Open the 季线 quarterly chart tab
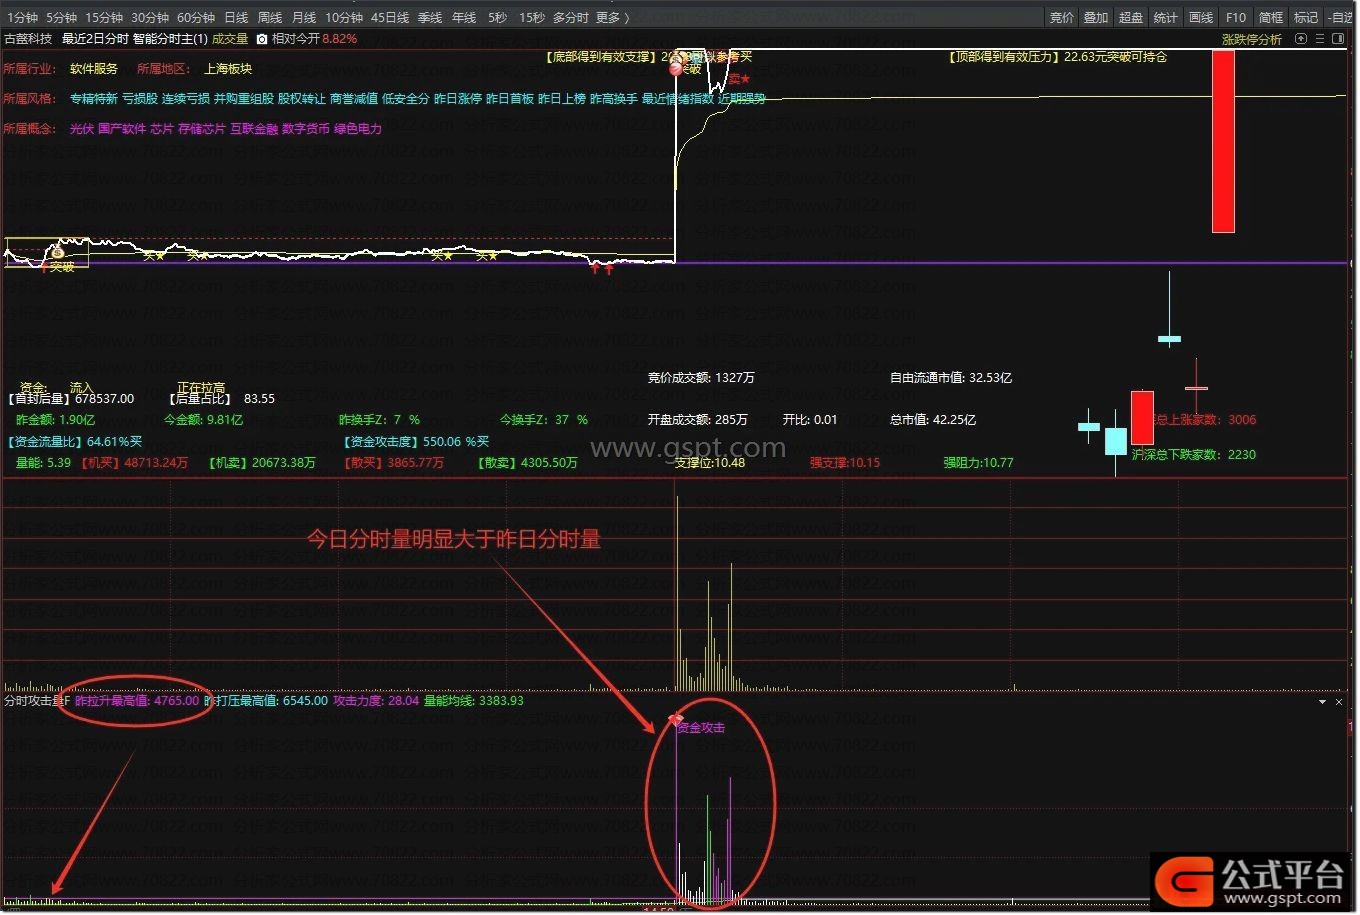This screenshot has width=1360, height=915. 430,18
